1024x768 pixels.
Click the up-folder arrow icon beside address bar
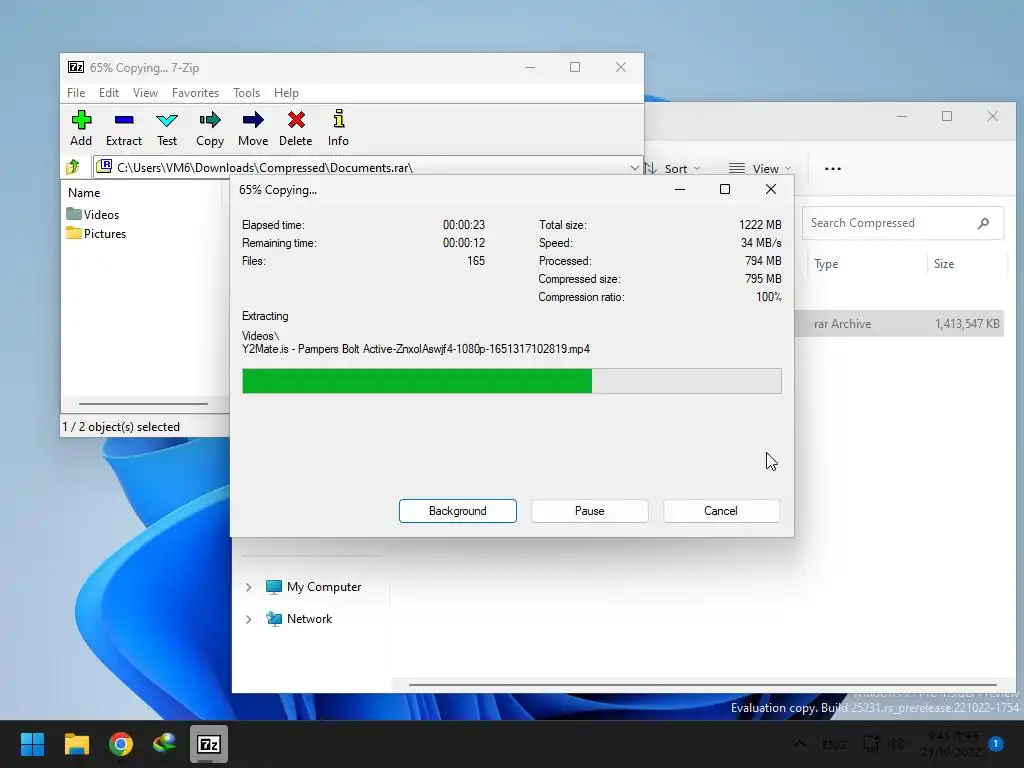coord(73,167)
